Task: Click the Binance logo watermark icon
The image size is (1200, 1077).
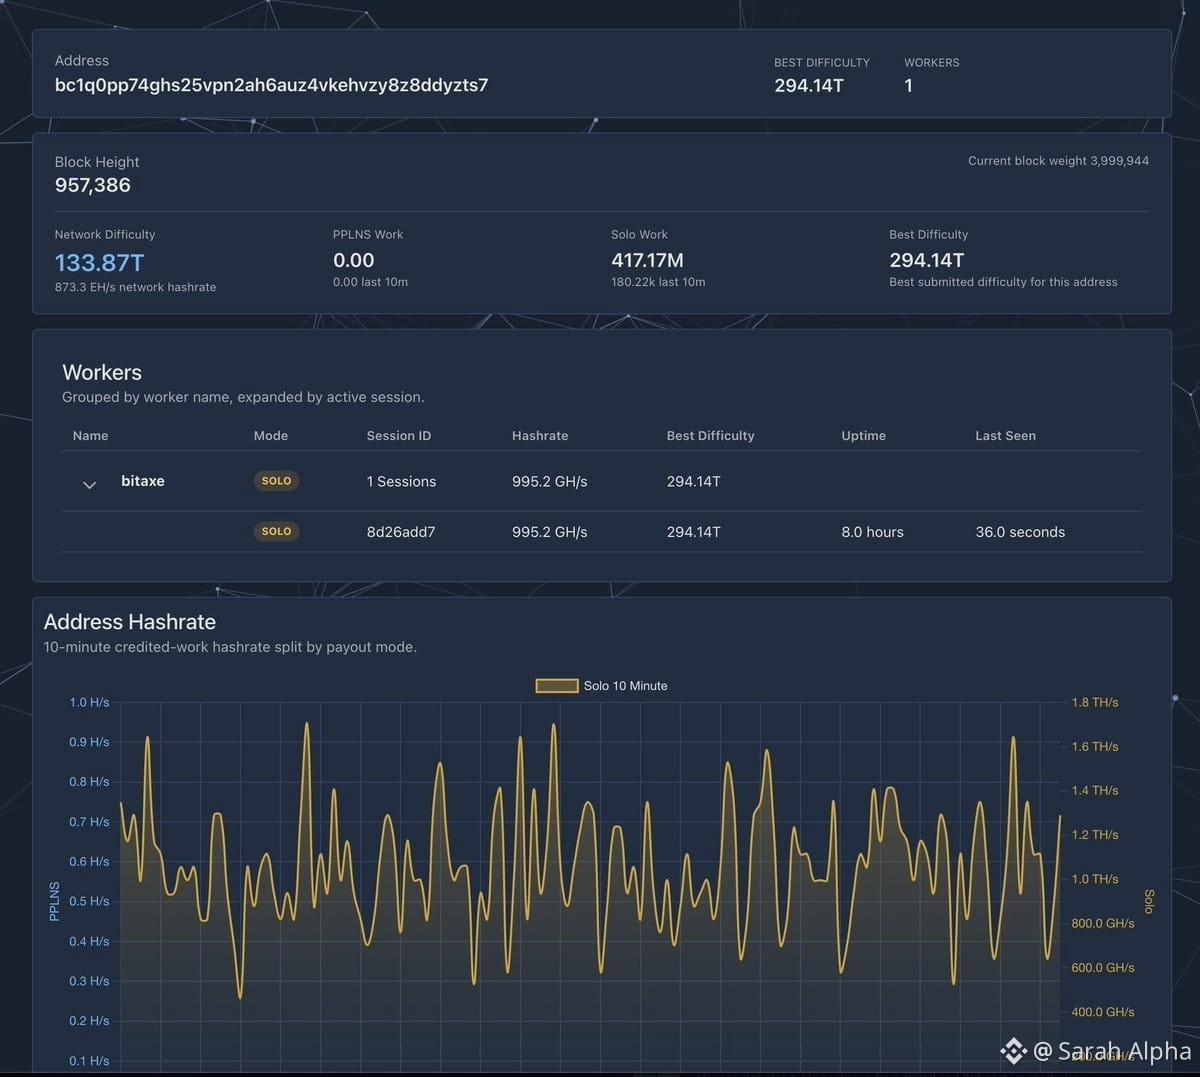Action: click(1013, 1050)
